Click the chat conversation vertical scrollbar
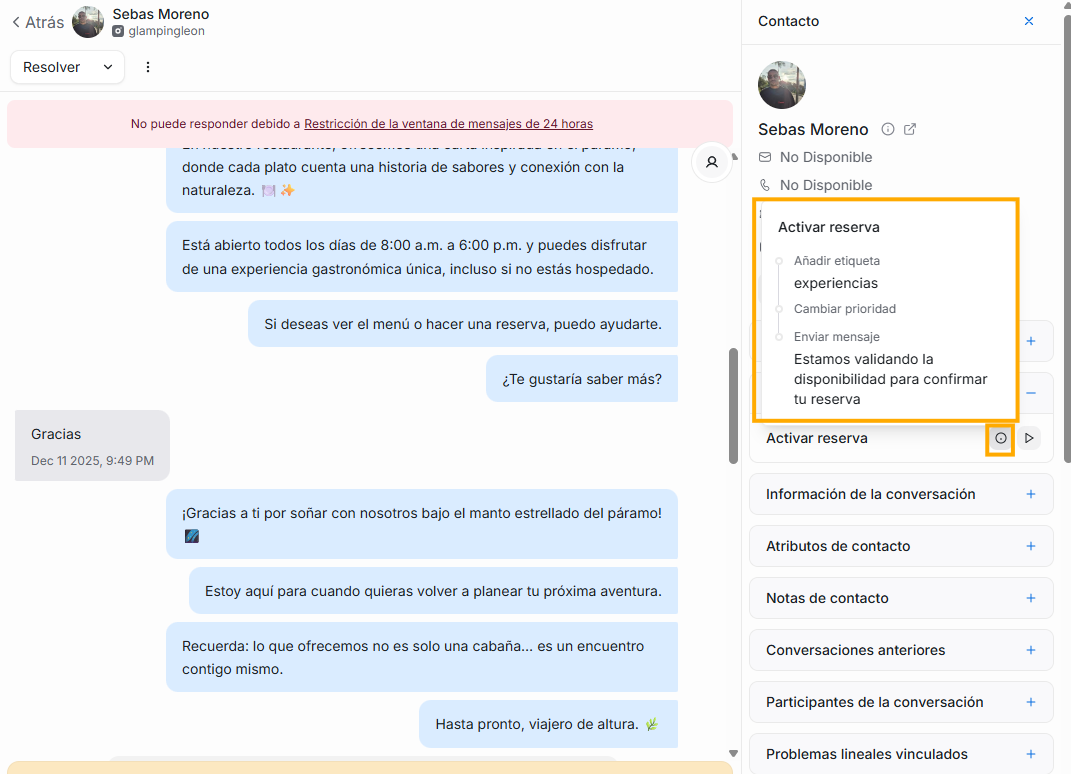Screen dimensions: 1071x774 (x=733, y=405)
